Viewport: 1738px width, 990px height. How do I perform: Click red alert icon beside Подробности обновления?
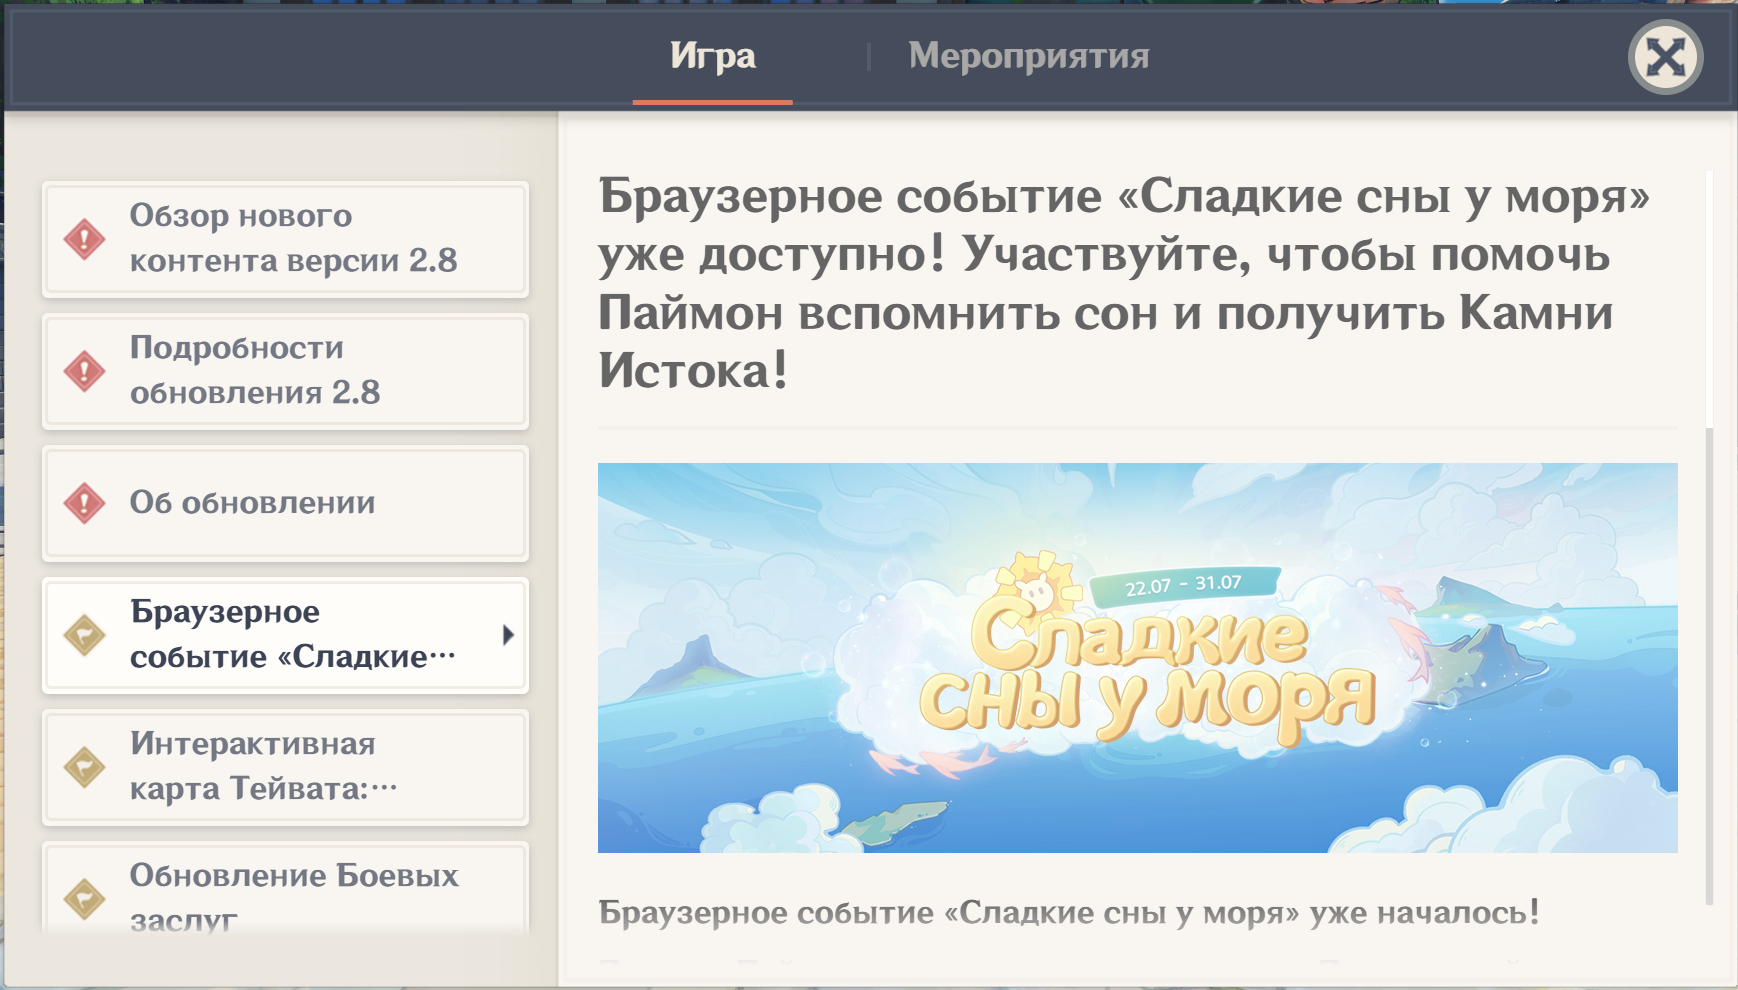point(84,371)
